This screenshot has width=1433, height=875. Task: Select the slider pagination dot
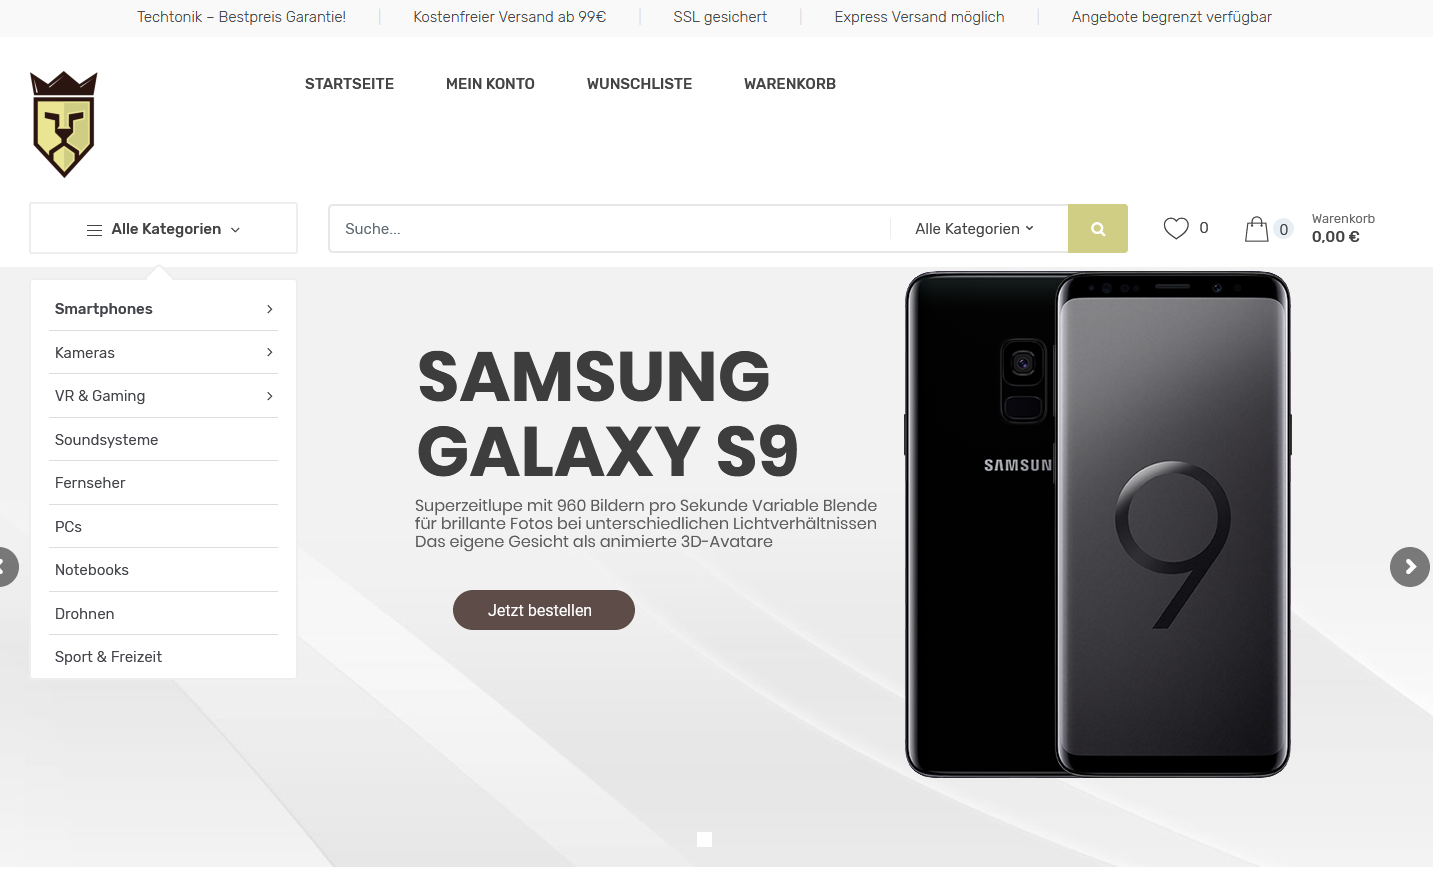coord(704,839)
